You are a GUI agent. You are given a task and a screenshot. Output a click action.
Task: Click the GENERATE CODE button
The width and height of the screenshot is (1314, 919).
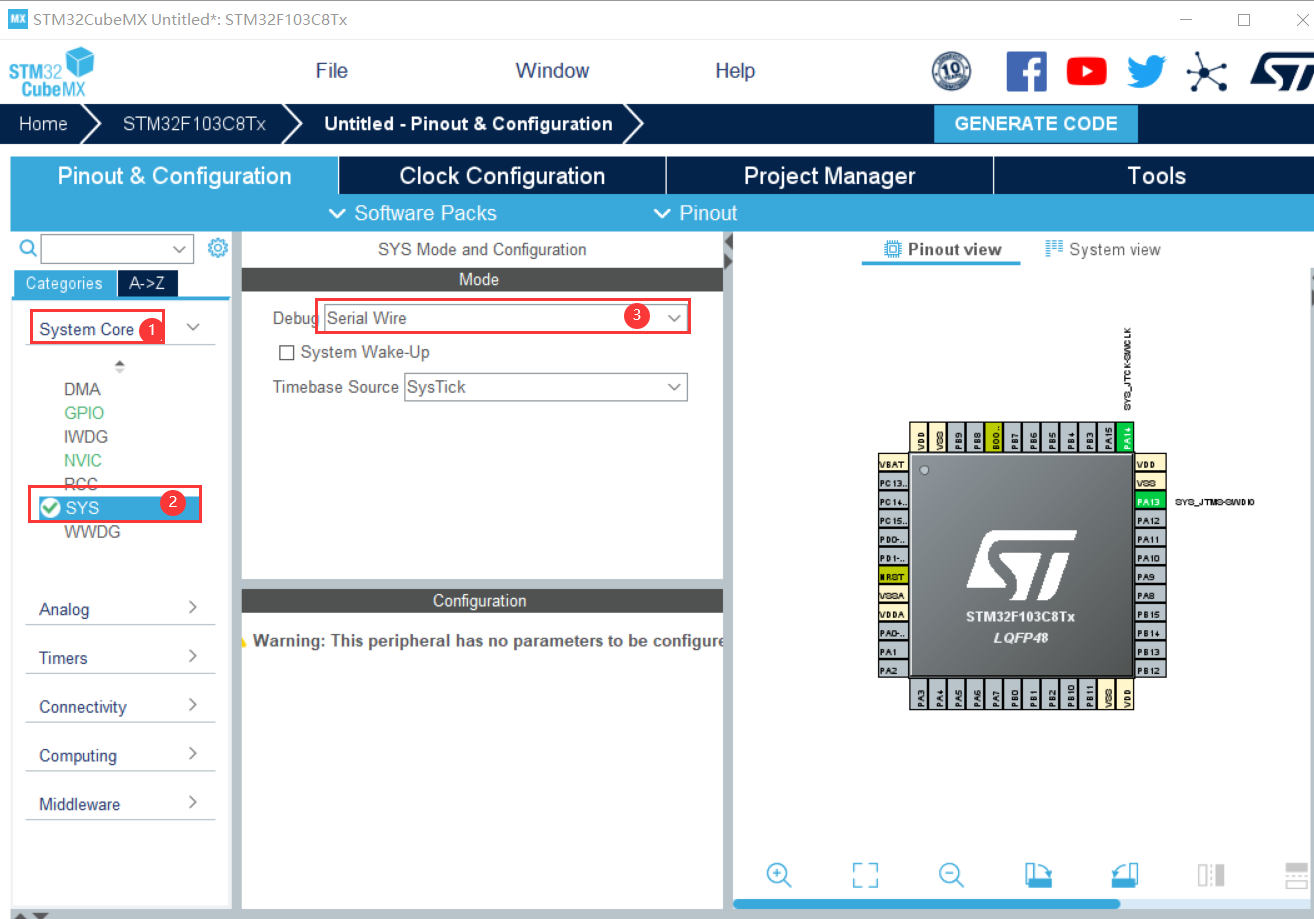click(1036, 124)
